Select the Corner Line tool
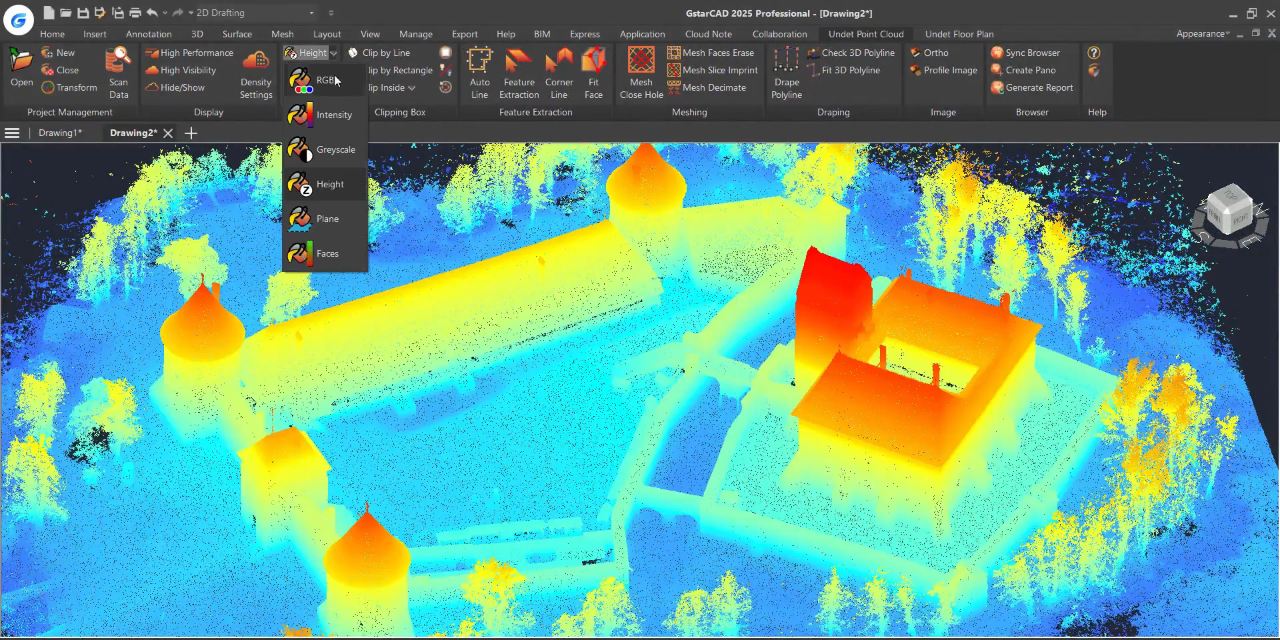The width and height of the screenshot is (1280, 640). click(x=559, y=73)
